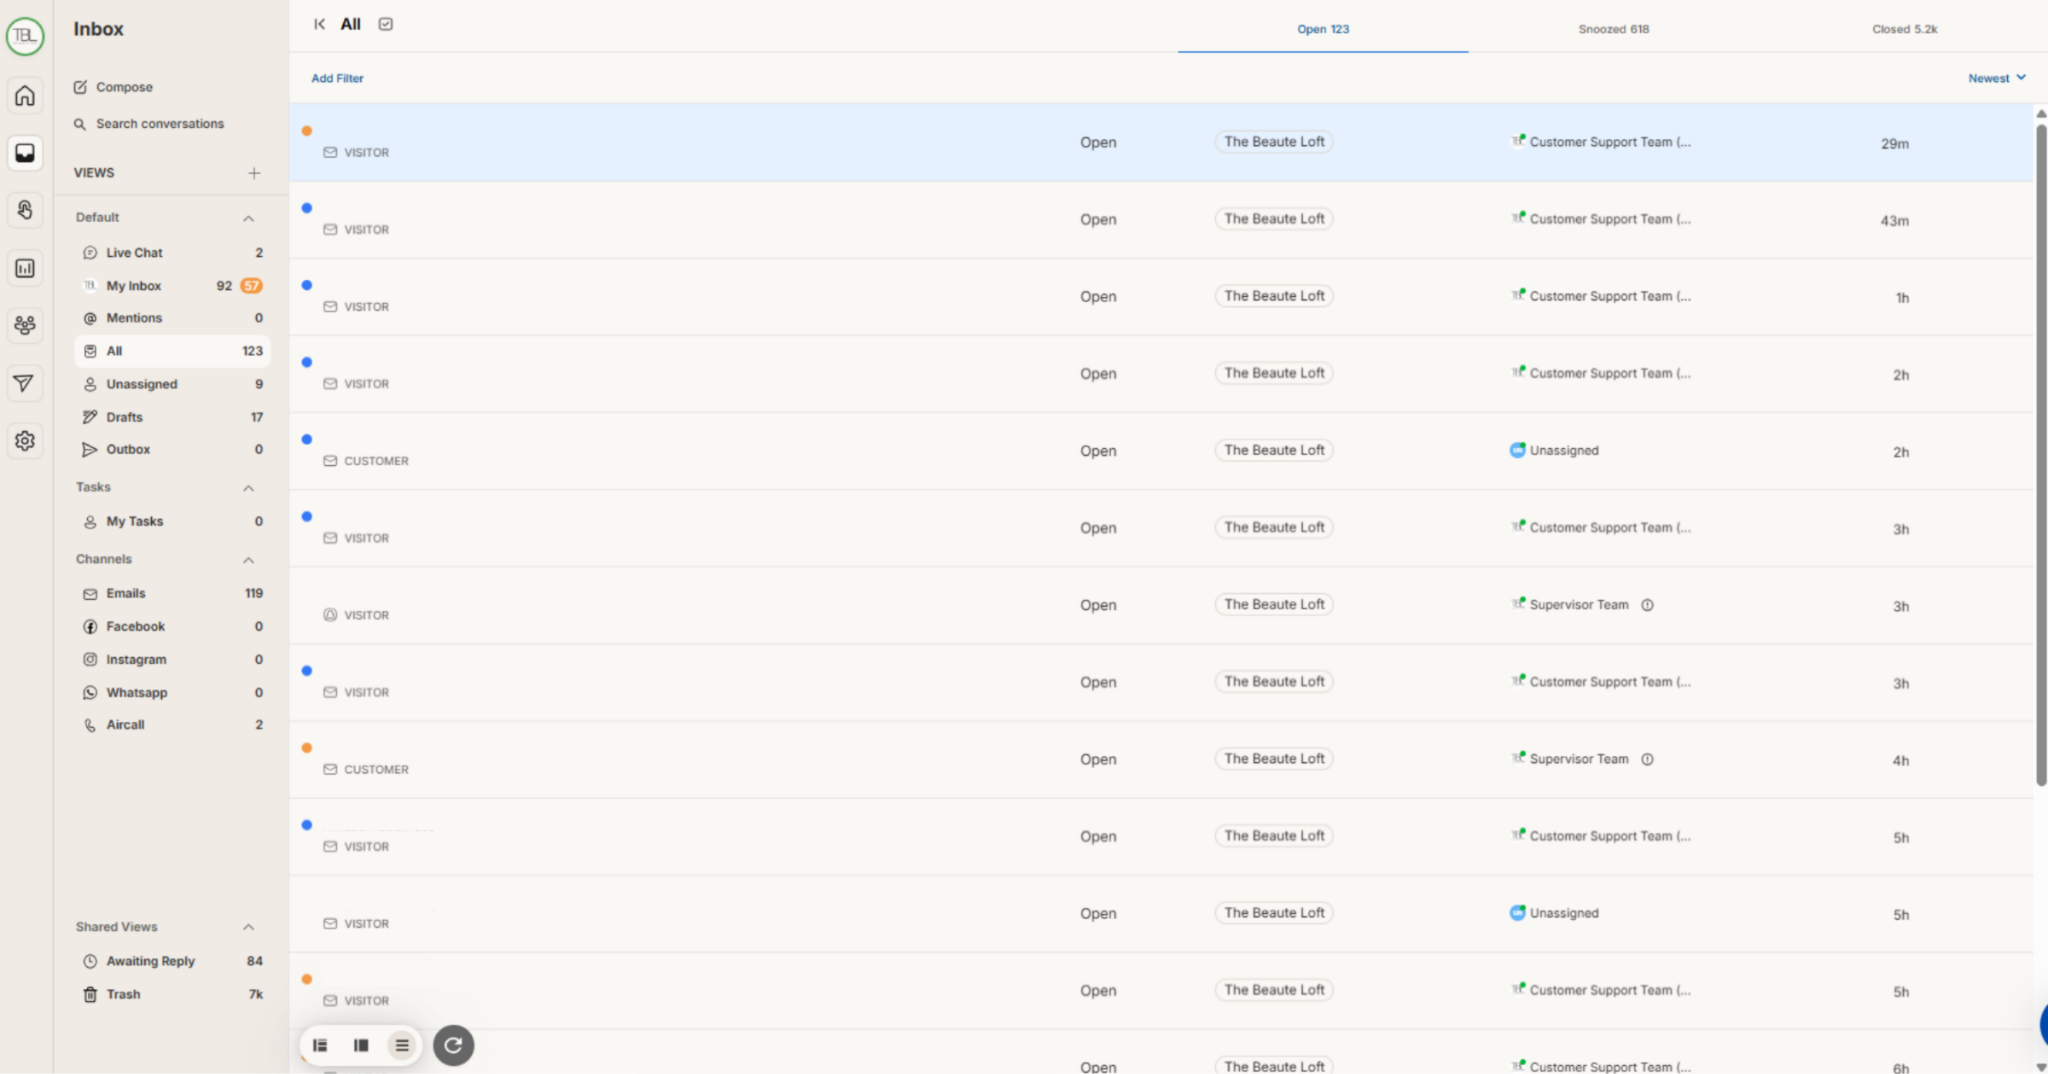The width and height of the screenshot is (2048, 1074).
Task: Click the Compose button
Action: tap(113, 87)
